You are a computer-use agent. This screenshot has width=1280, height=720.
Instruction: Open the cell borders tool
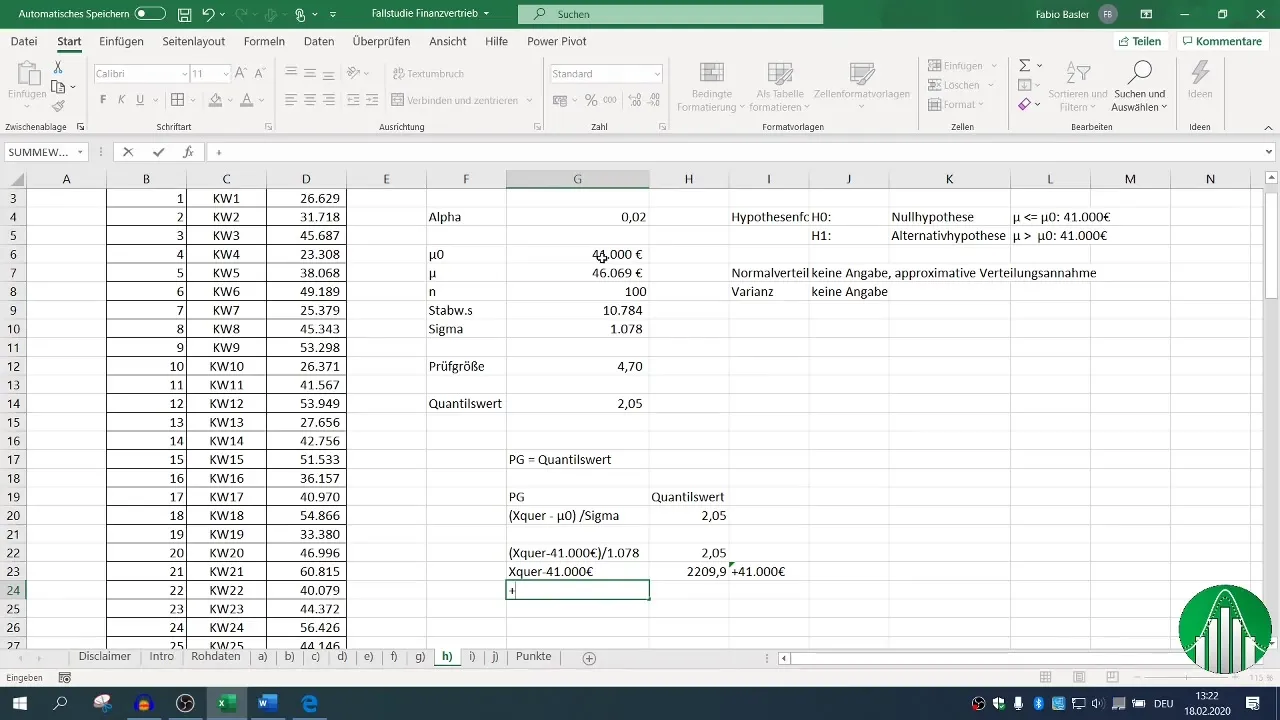pos(177,100)
